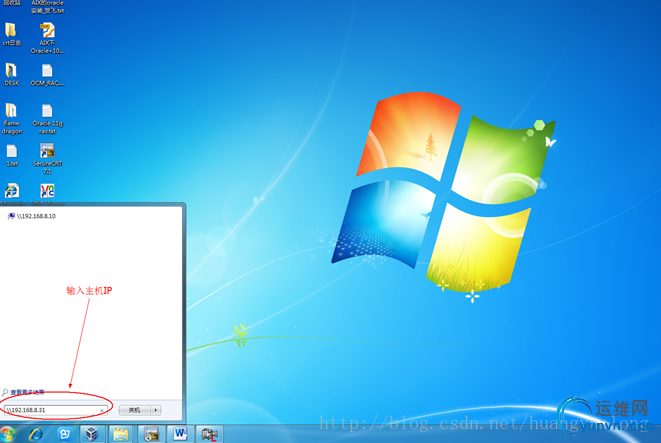Click the 关机 shutdown button

point(134,410)
